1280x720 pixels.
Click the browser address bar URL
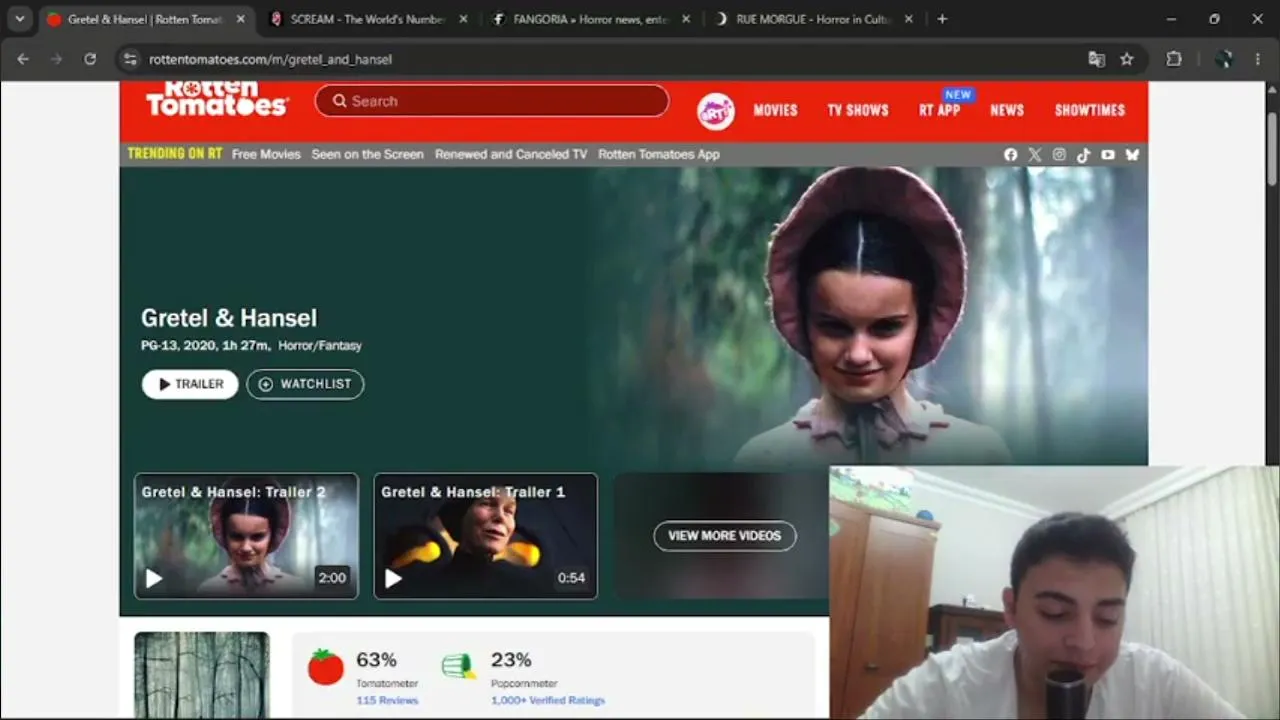270,59
